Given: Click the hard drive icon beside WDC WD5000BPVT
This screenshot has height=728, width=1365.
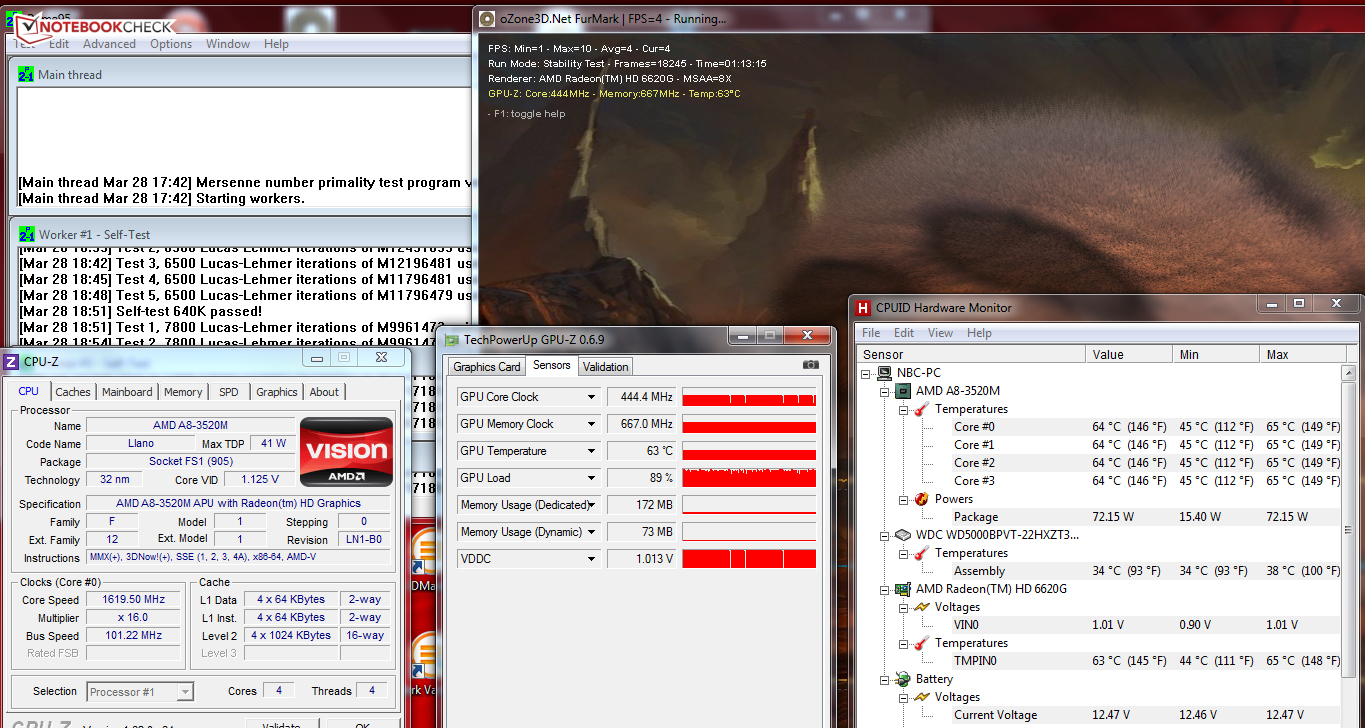Looking at the screenshot, I should 904,535.
